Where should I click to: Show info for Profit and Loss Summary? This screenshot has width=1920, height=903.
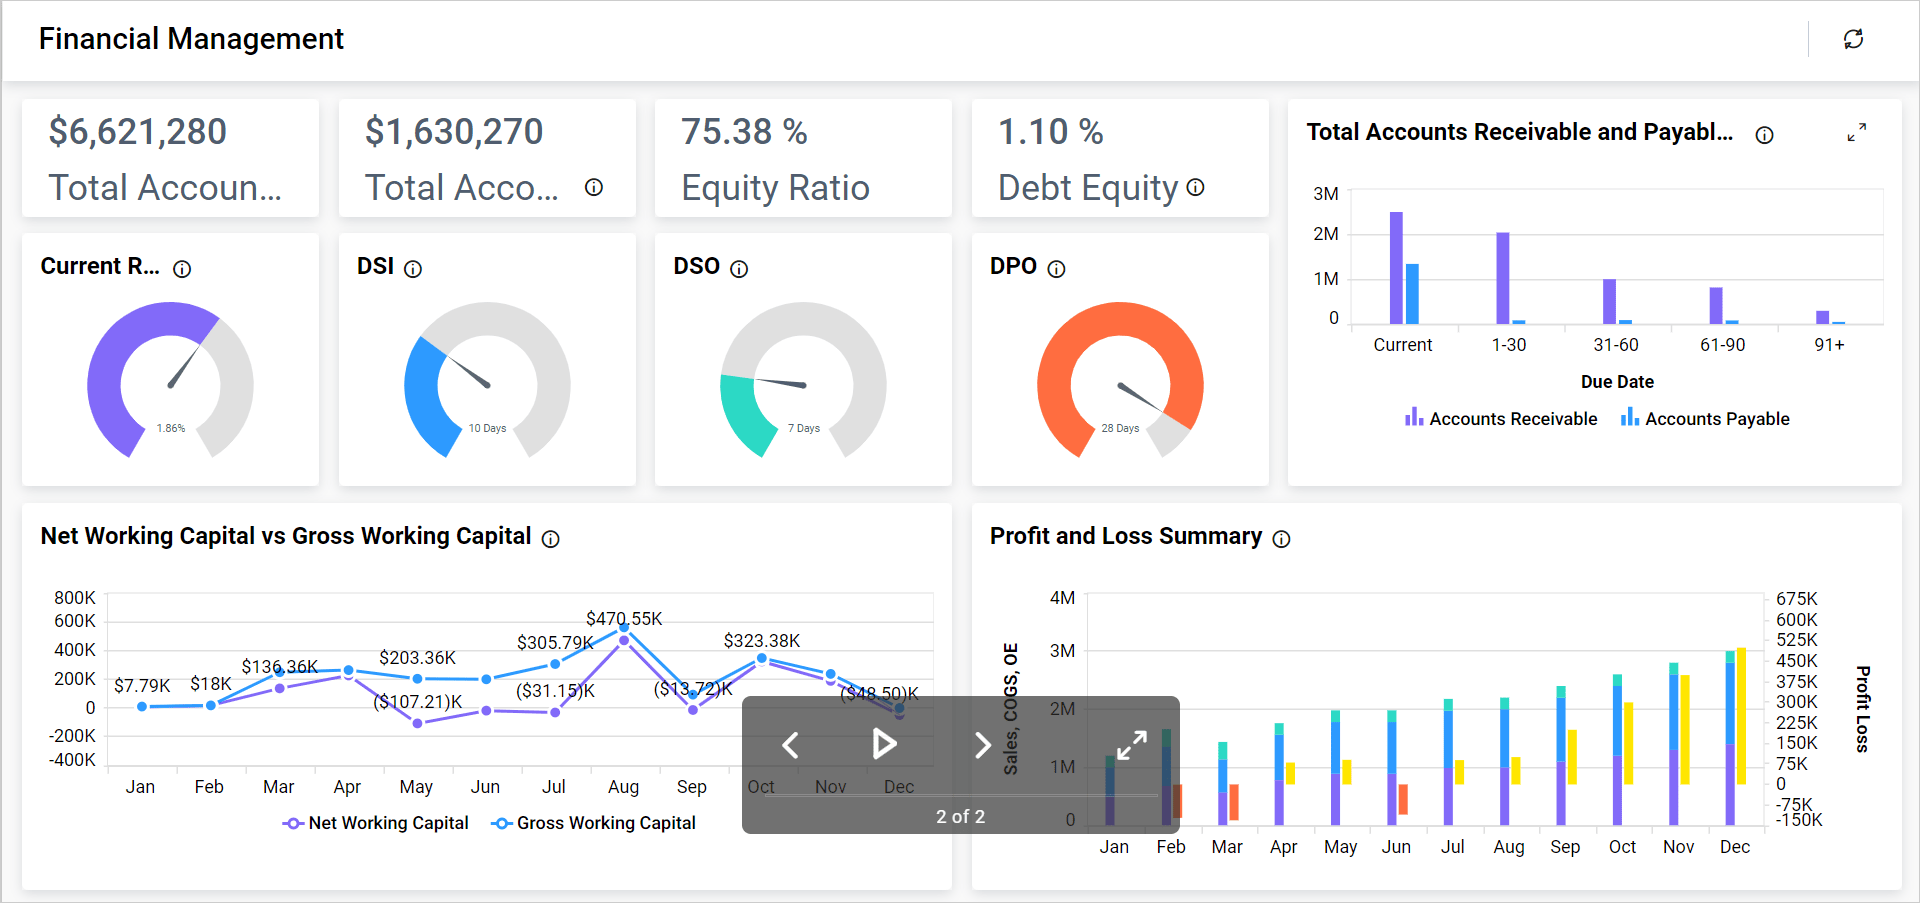[1281, 539]
